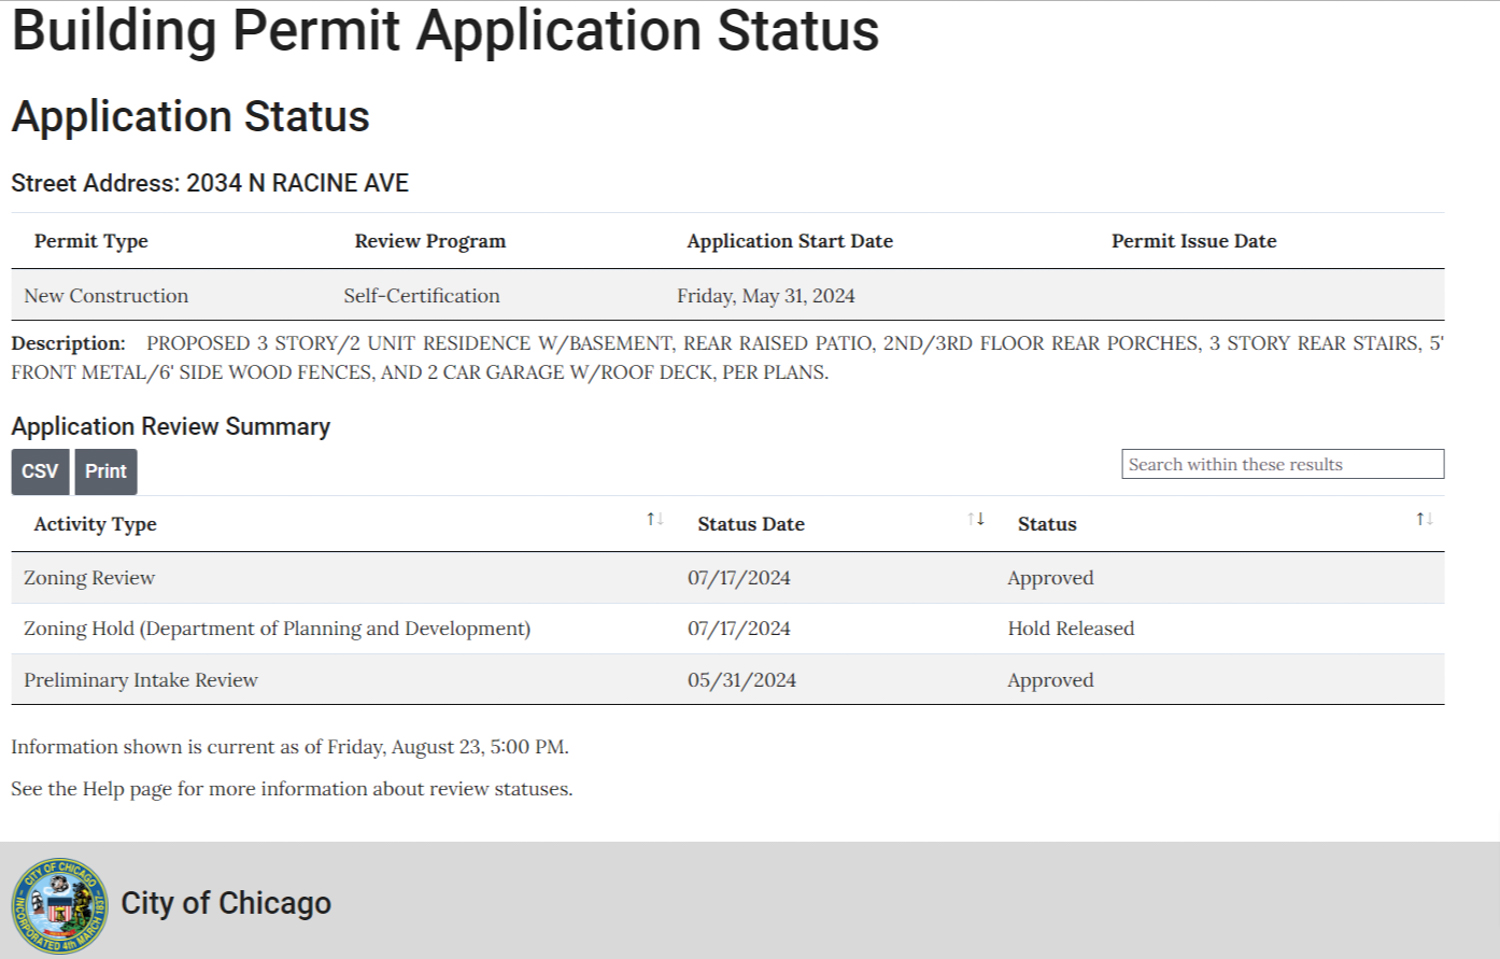Click the 'Application Review Summary' heading
This screenshot has height=959, width=1500.
171,427
